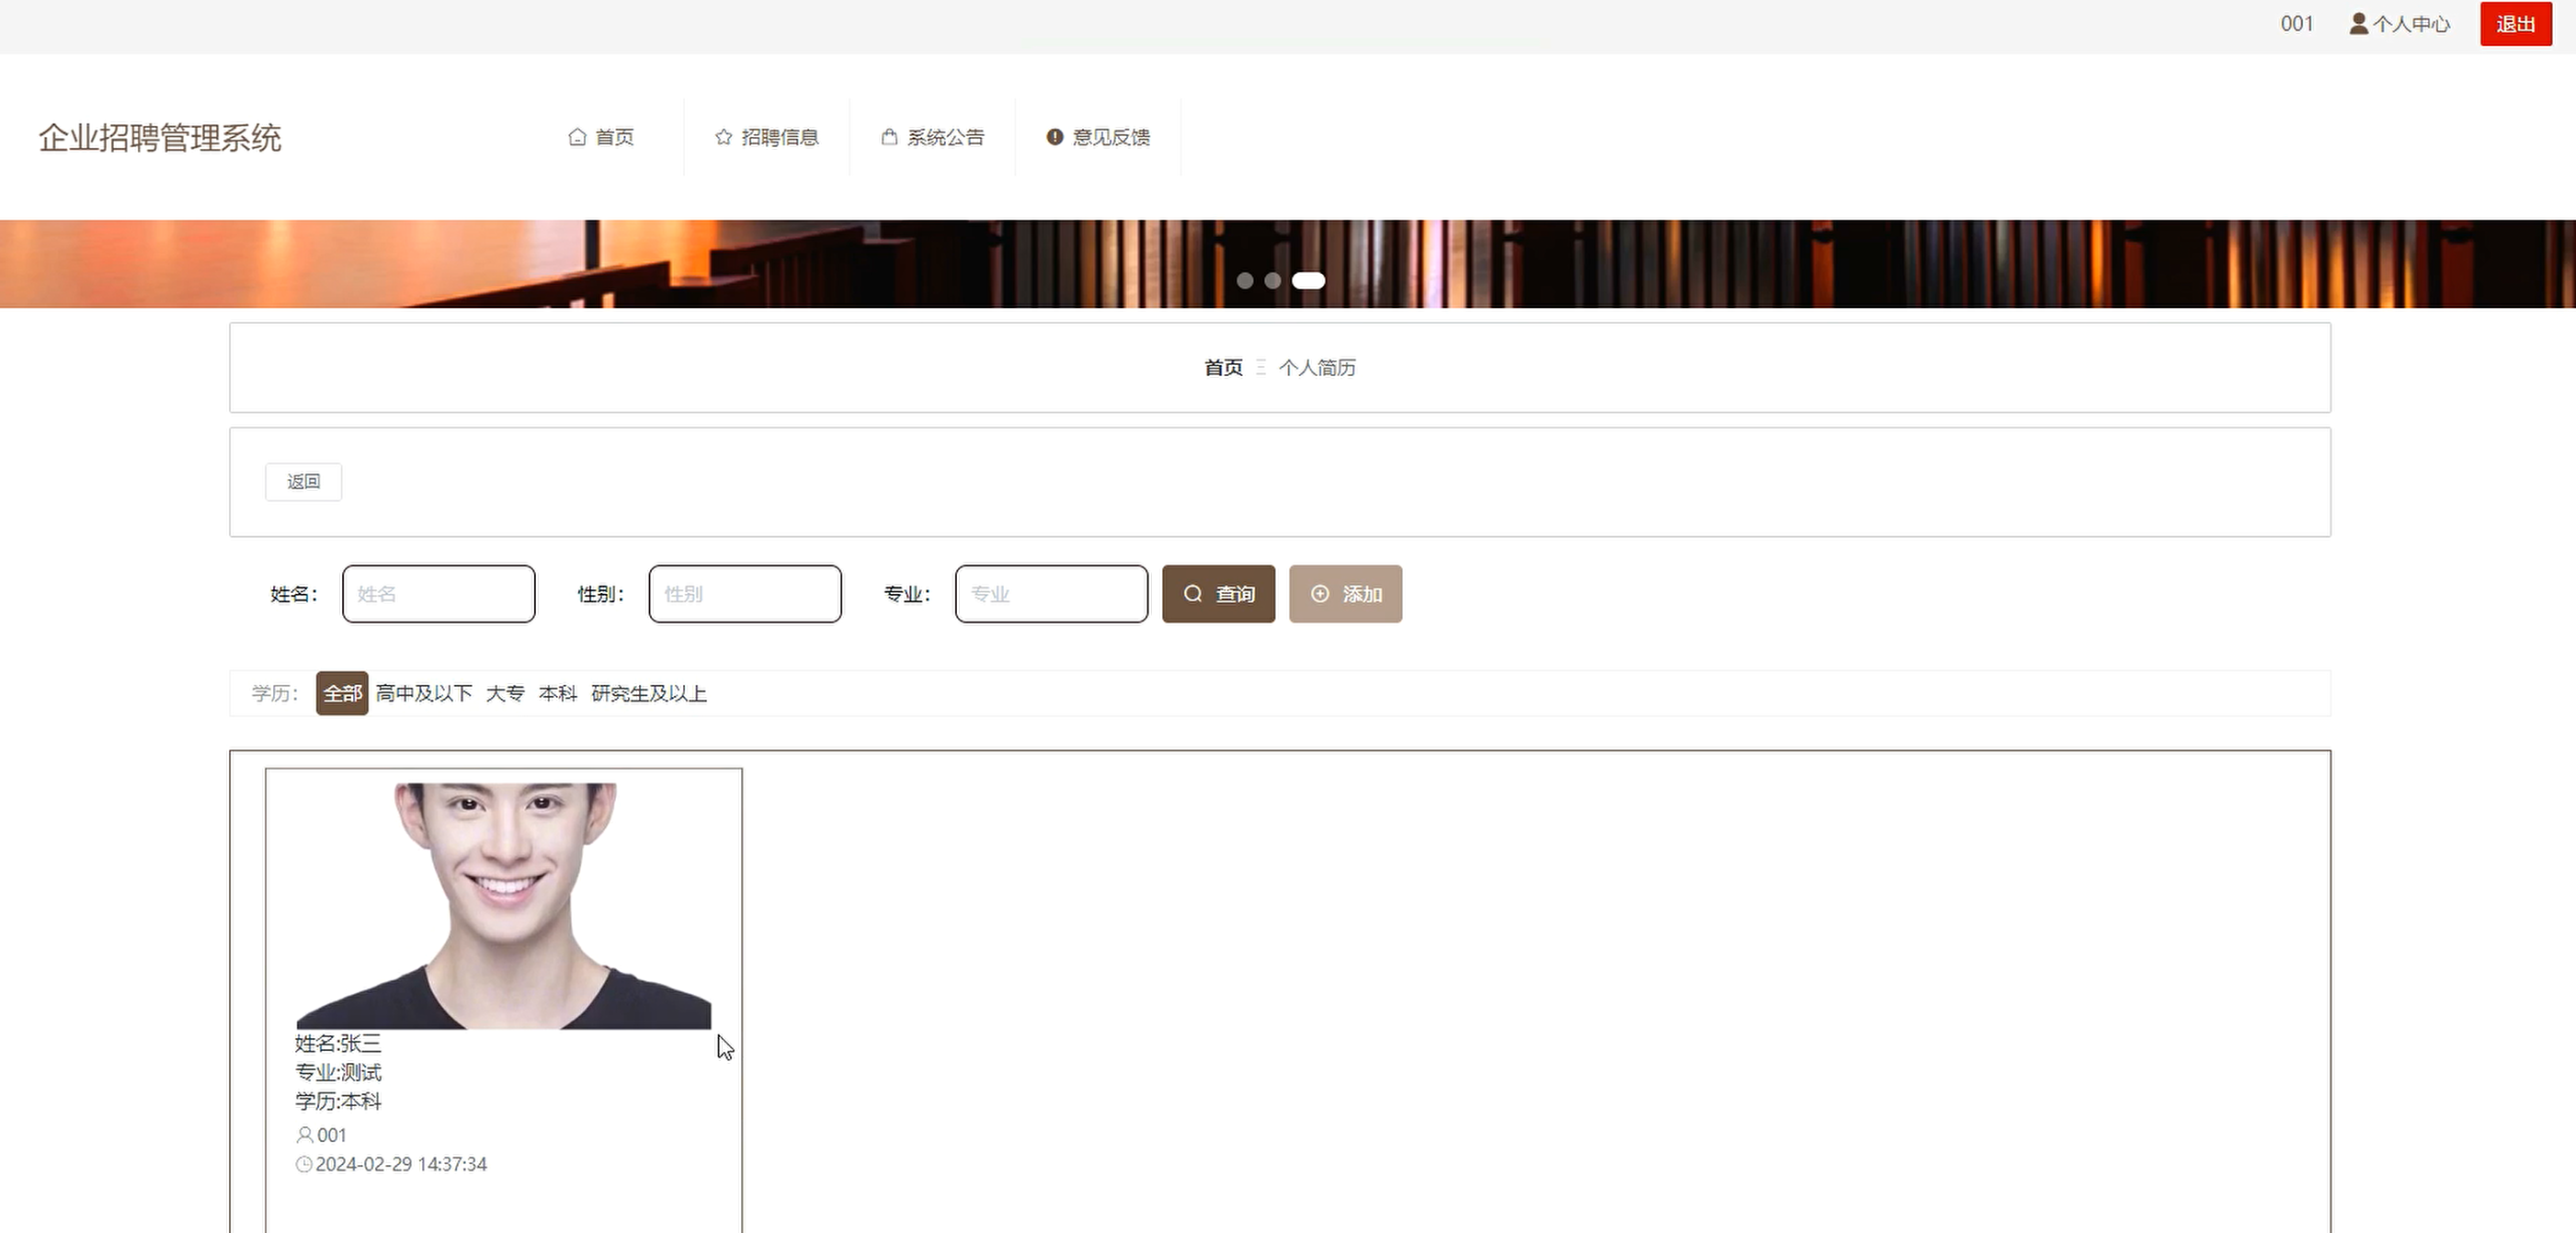Click the text 姓名:张三

pos(338,1044)
